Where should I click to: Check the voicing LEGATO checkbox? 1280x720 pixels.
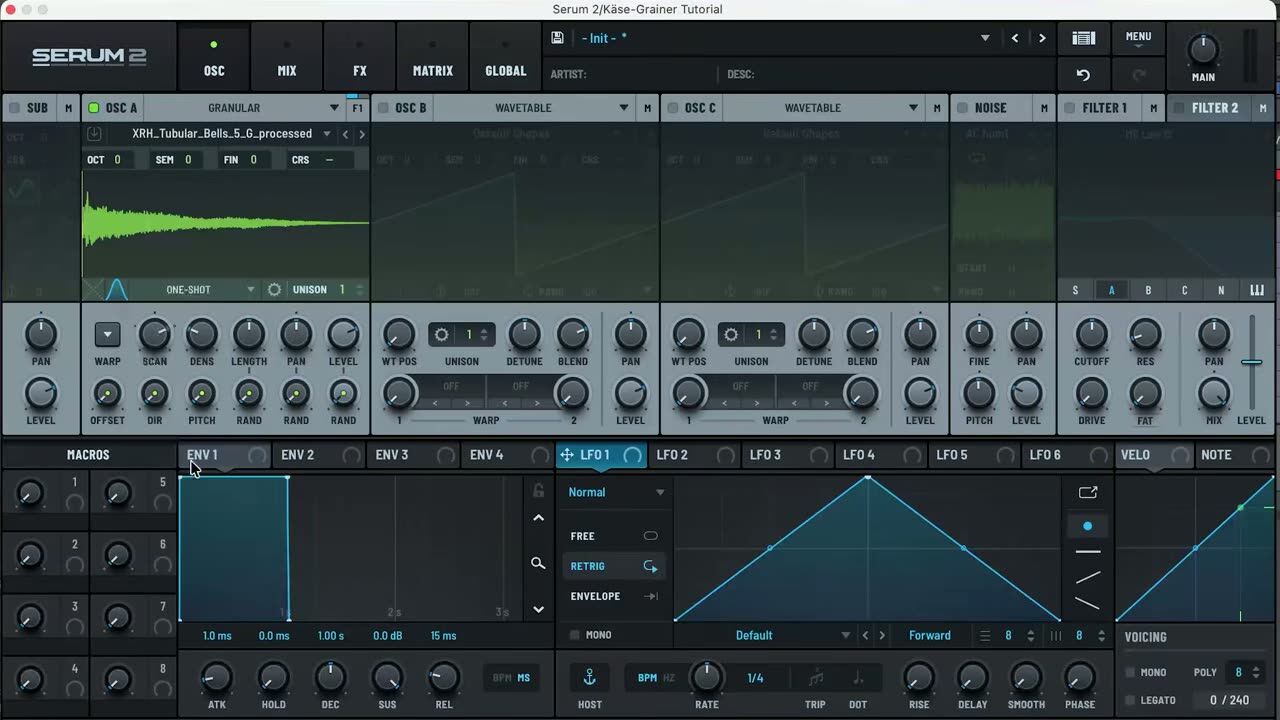[x=1130, y=700]
